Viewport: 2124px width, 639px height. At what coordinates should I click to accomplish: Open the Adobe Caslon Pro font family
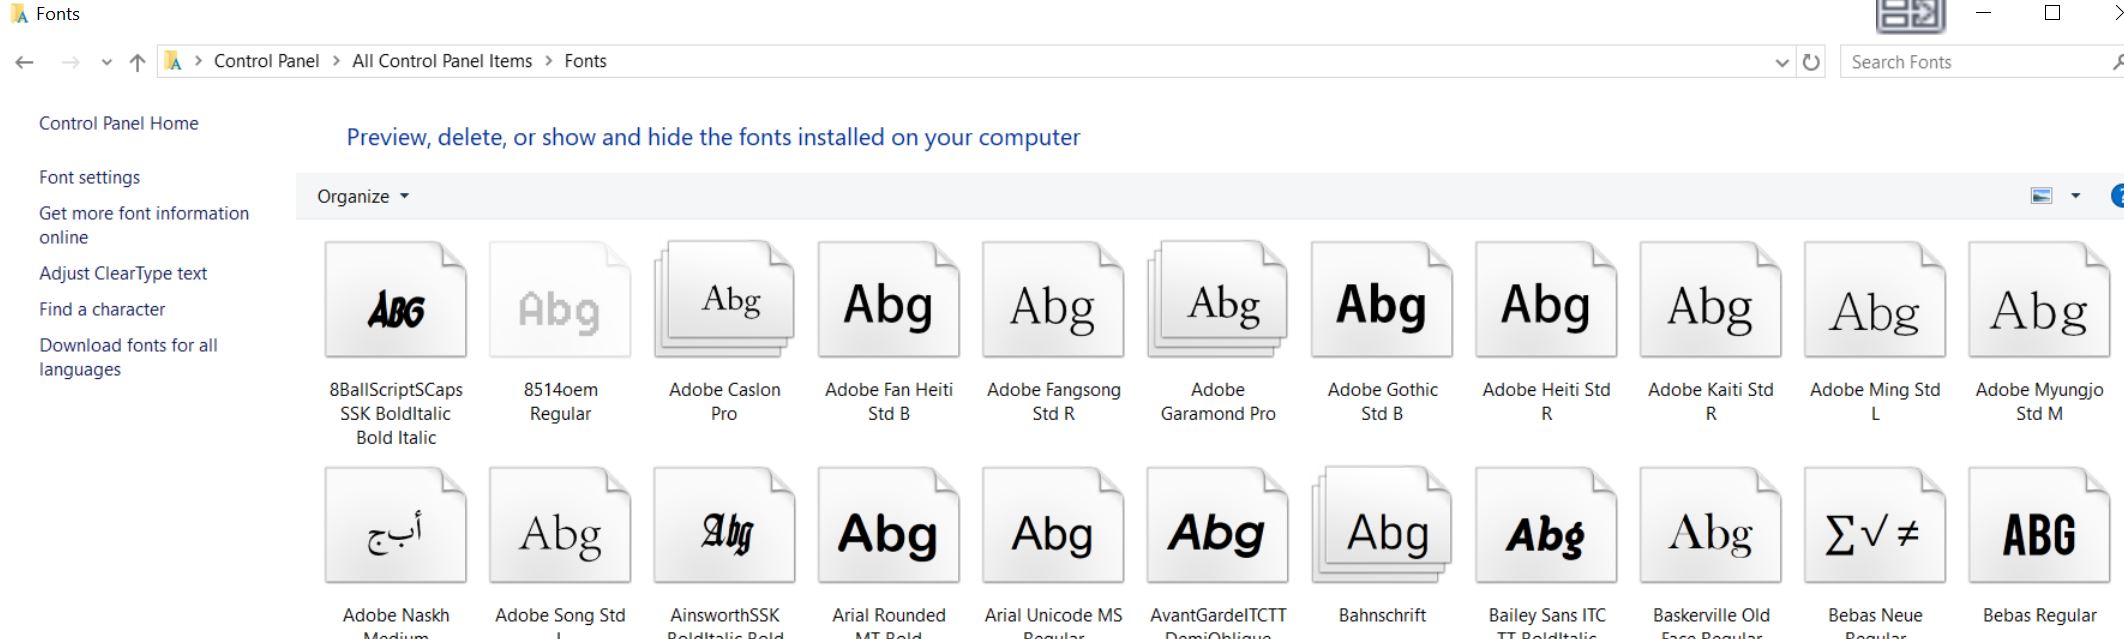coord(725,300)
